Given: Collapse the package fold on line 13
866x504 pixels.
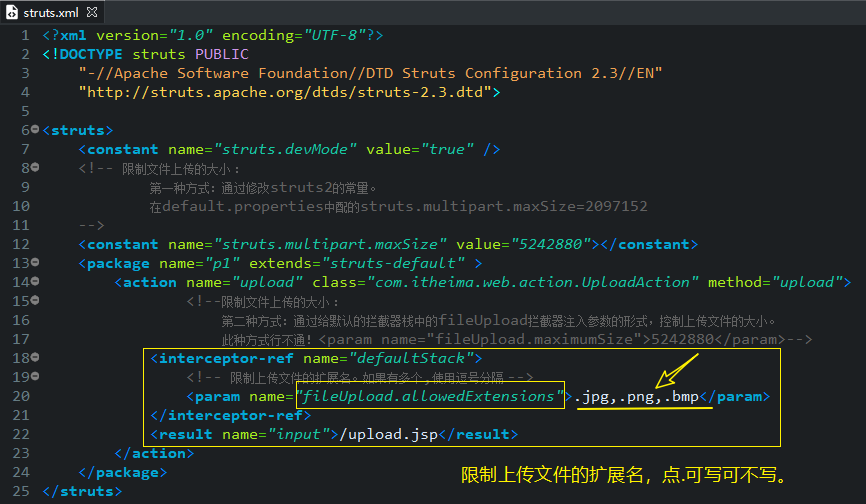Looking at the screenshot, I should click(x=35, y=262).
